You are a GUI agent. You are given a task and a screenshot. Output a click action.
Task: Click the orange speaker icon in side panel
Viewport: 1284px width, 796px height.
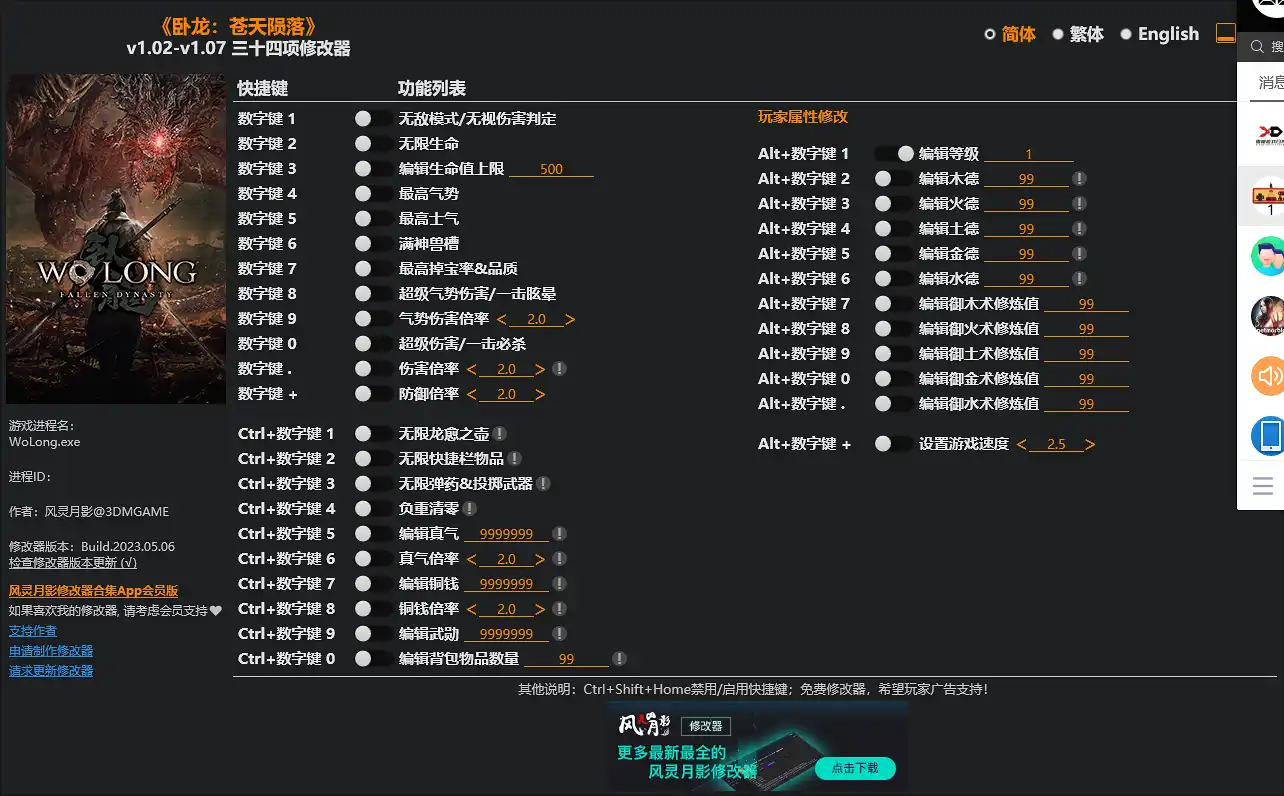click(x=1268, y=376)
